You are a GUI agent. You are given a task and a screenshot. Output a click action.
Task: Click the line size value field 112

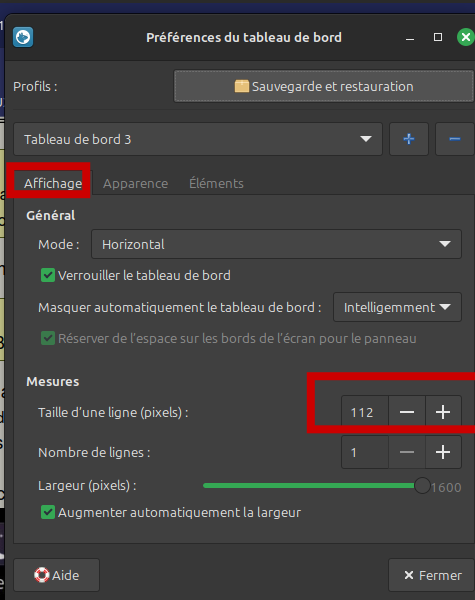365,412
